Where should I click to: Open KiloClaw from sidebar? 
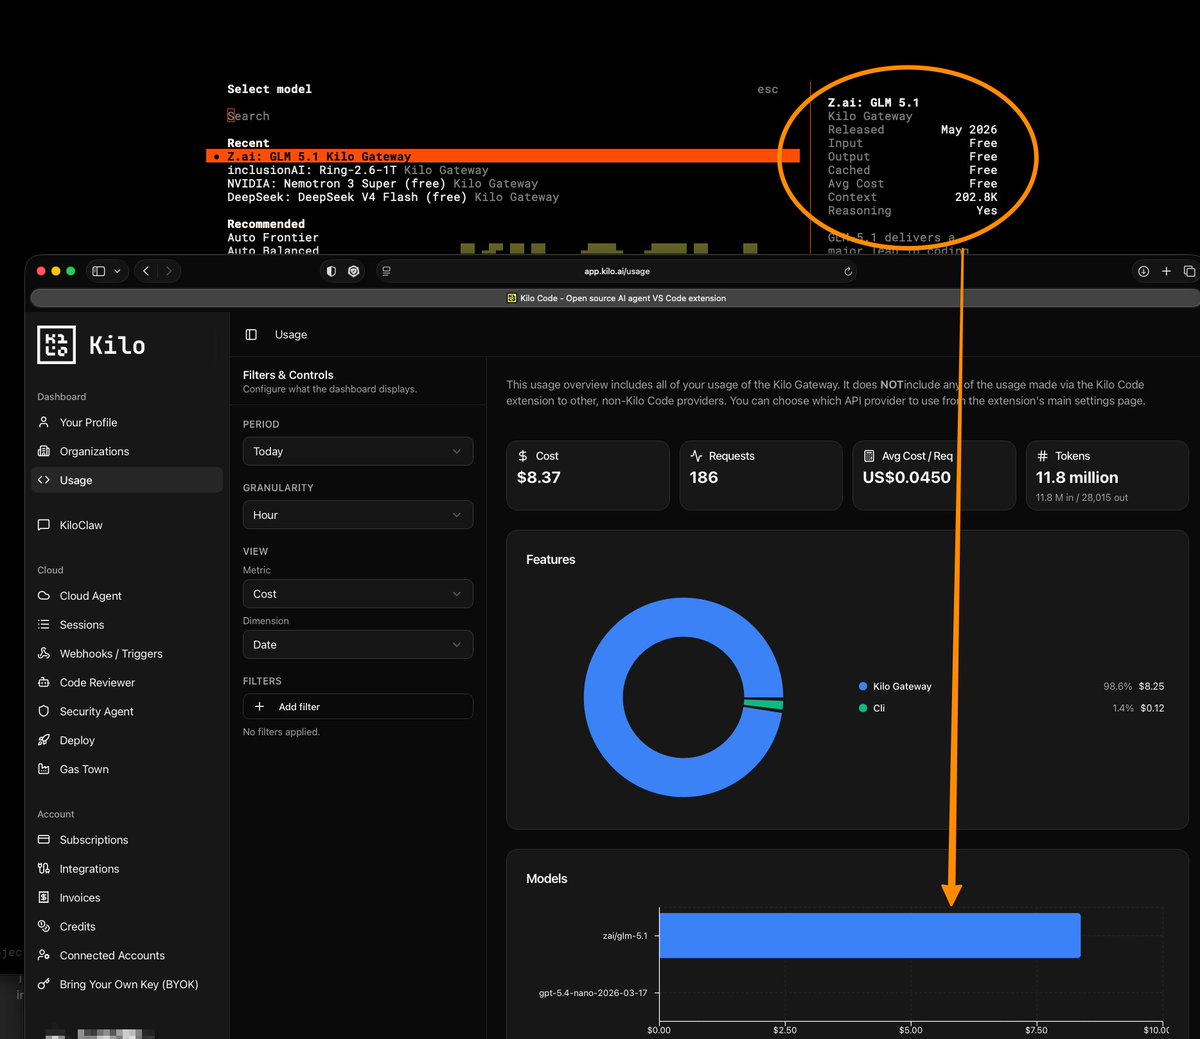(81, 525)
